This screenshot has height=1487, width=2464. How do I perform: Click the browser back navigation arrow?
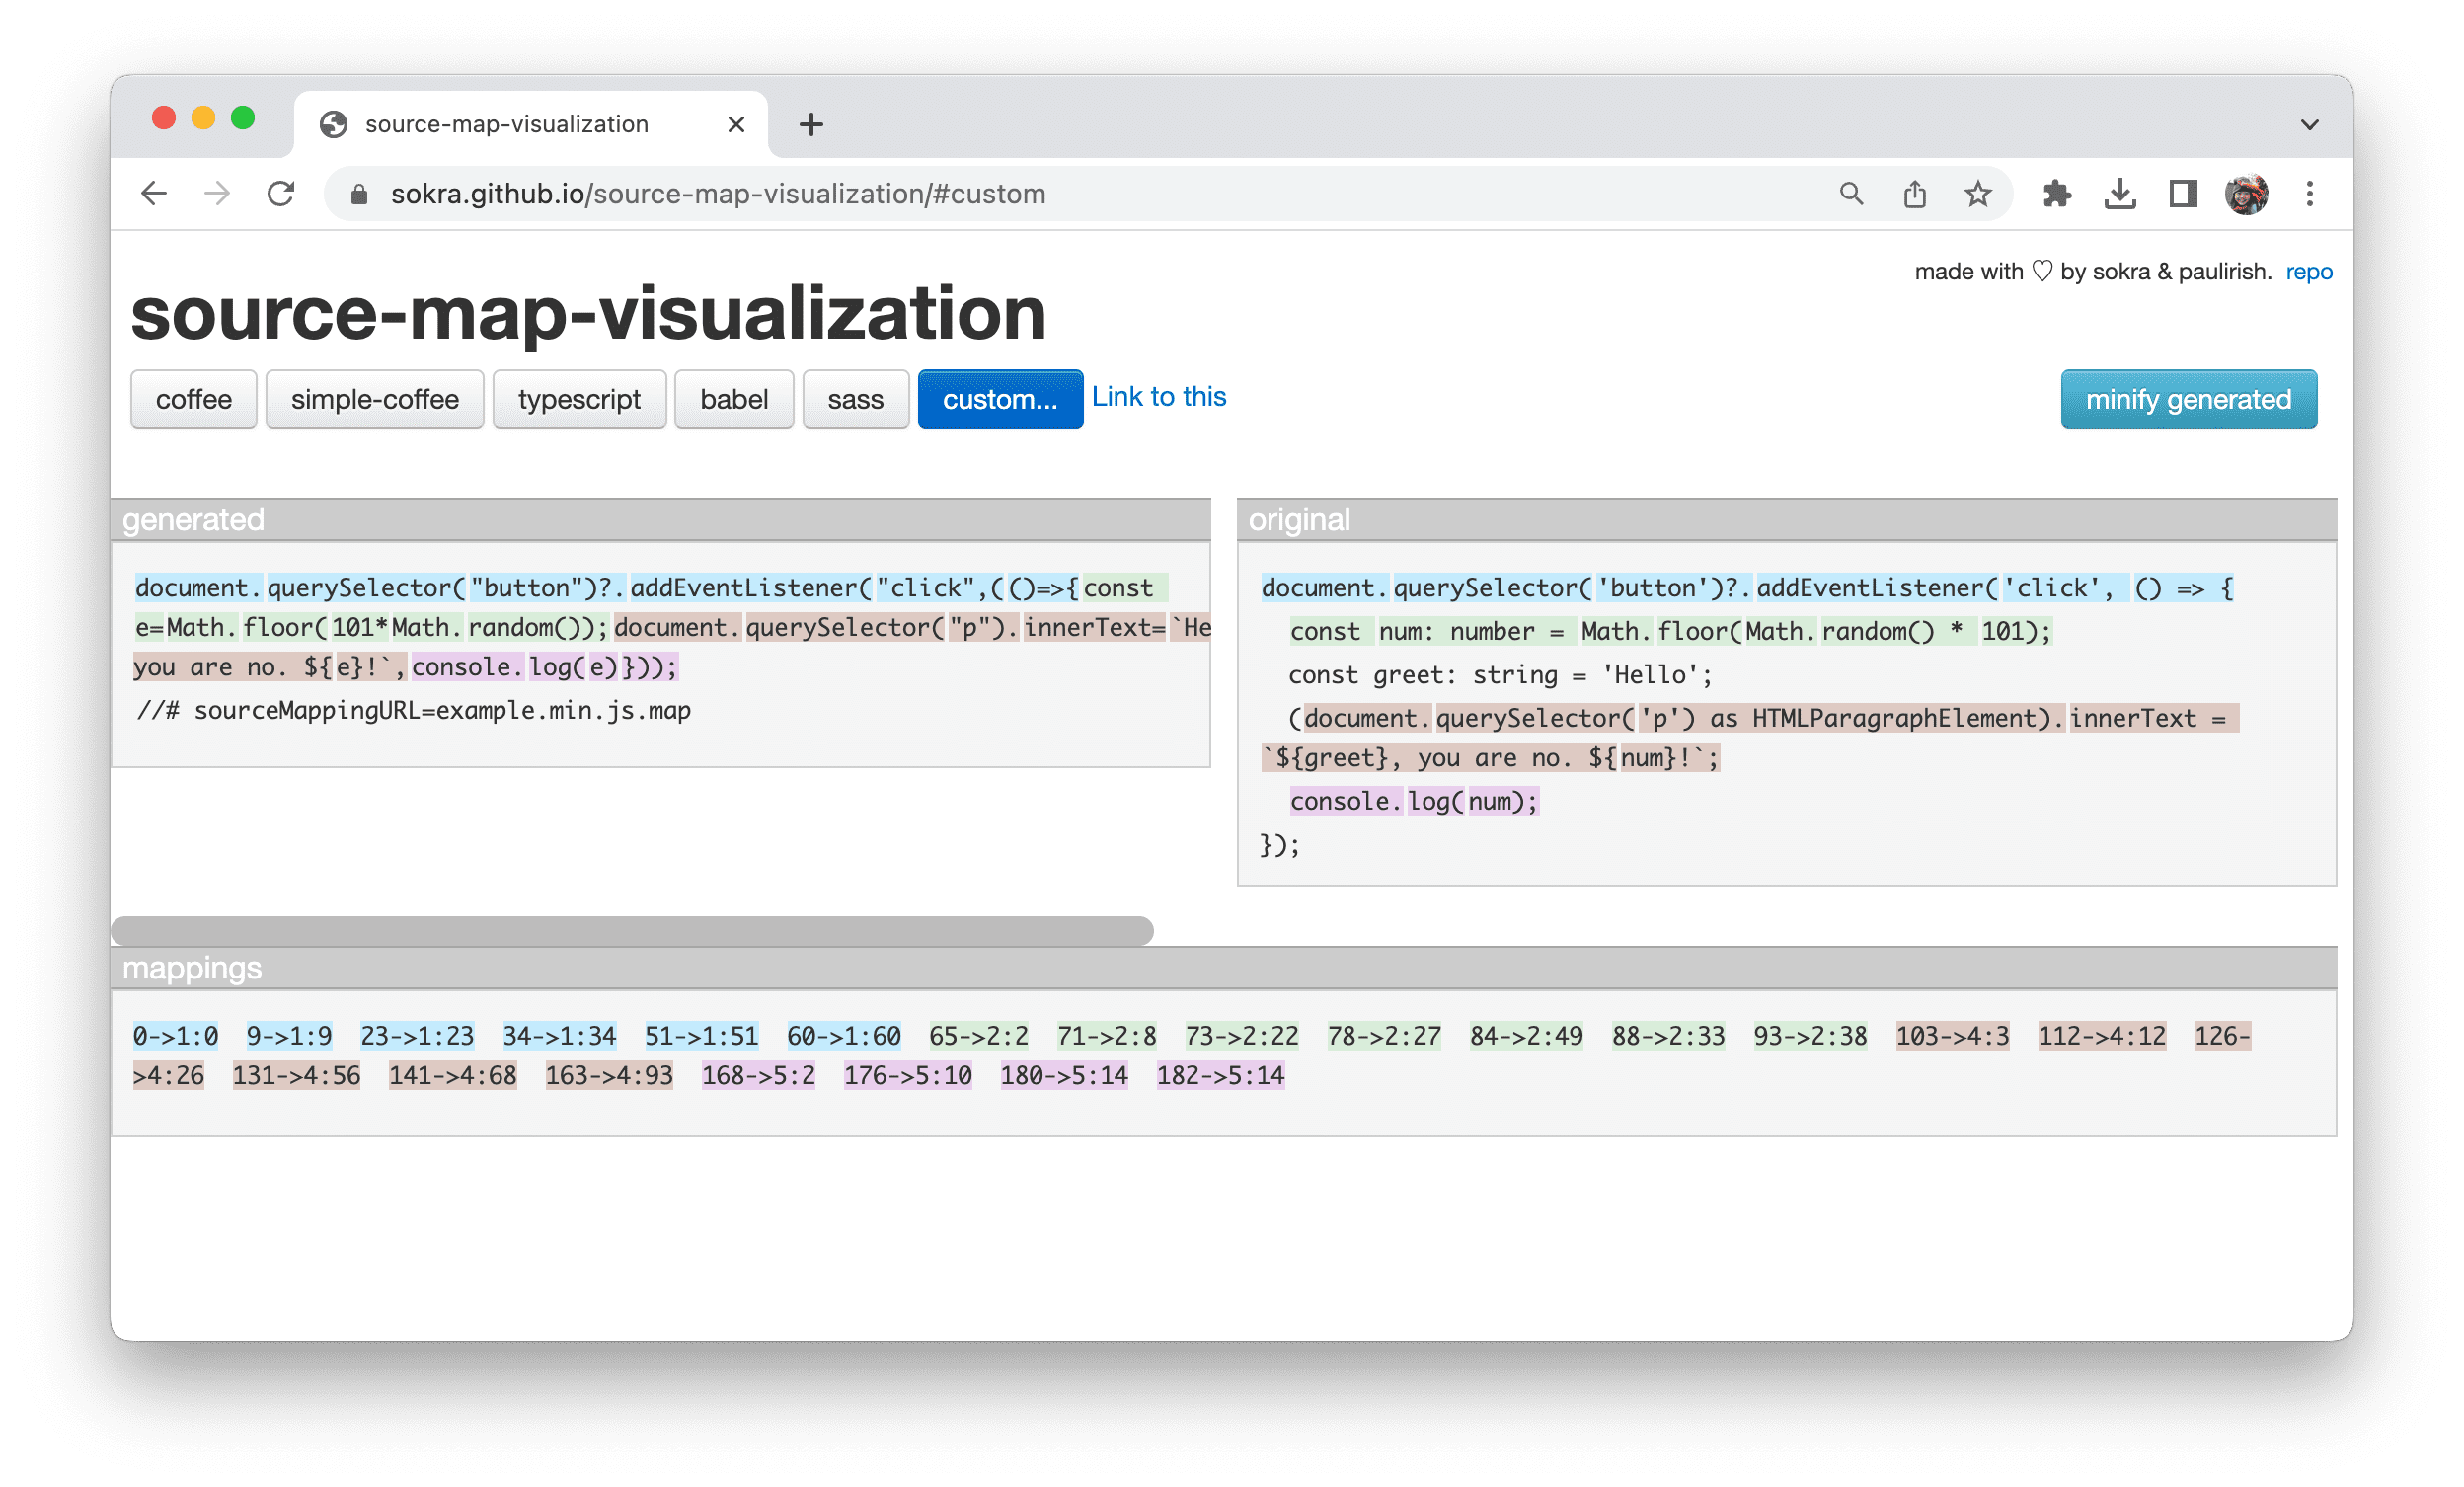tap(155, 194)
